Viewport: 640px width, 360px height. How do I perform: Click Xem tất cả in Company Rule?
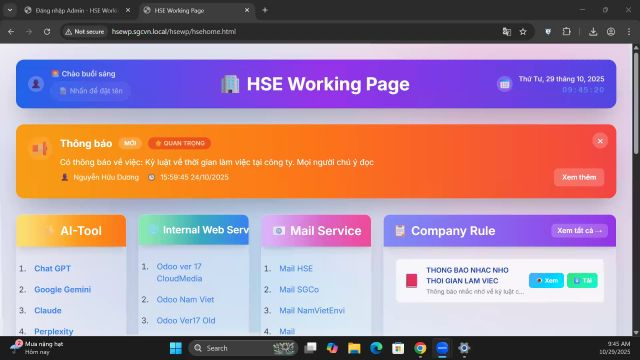[x=580, y=231]
